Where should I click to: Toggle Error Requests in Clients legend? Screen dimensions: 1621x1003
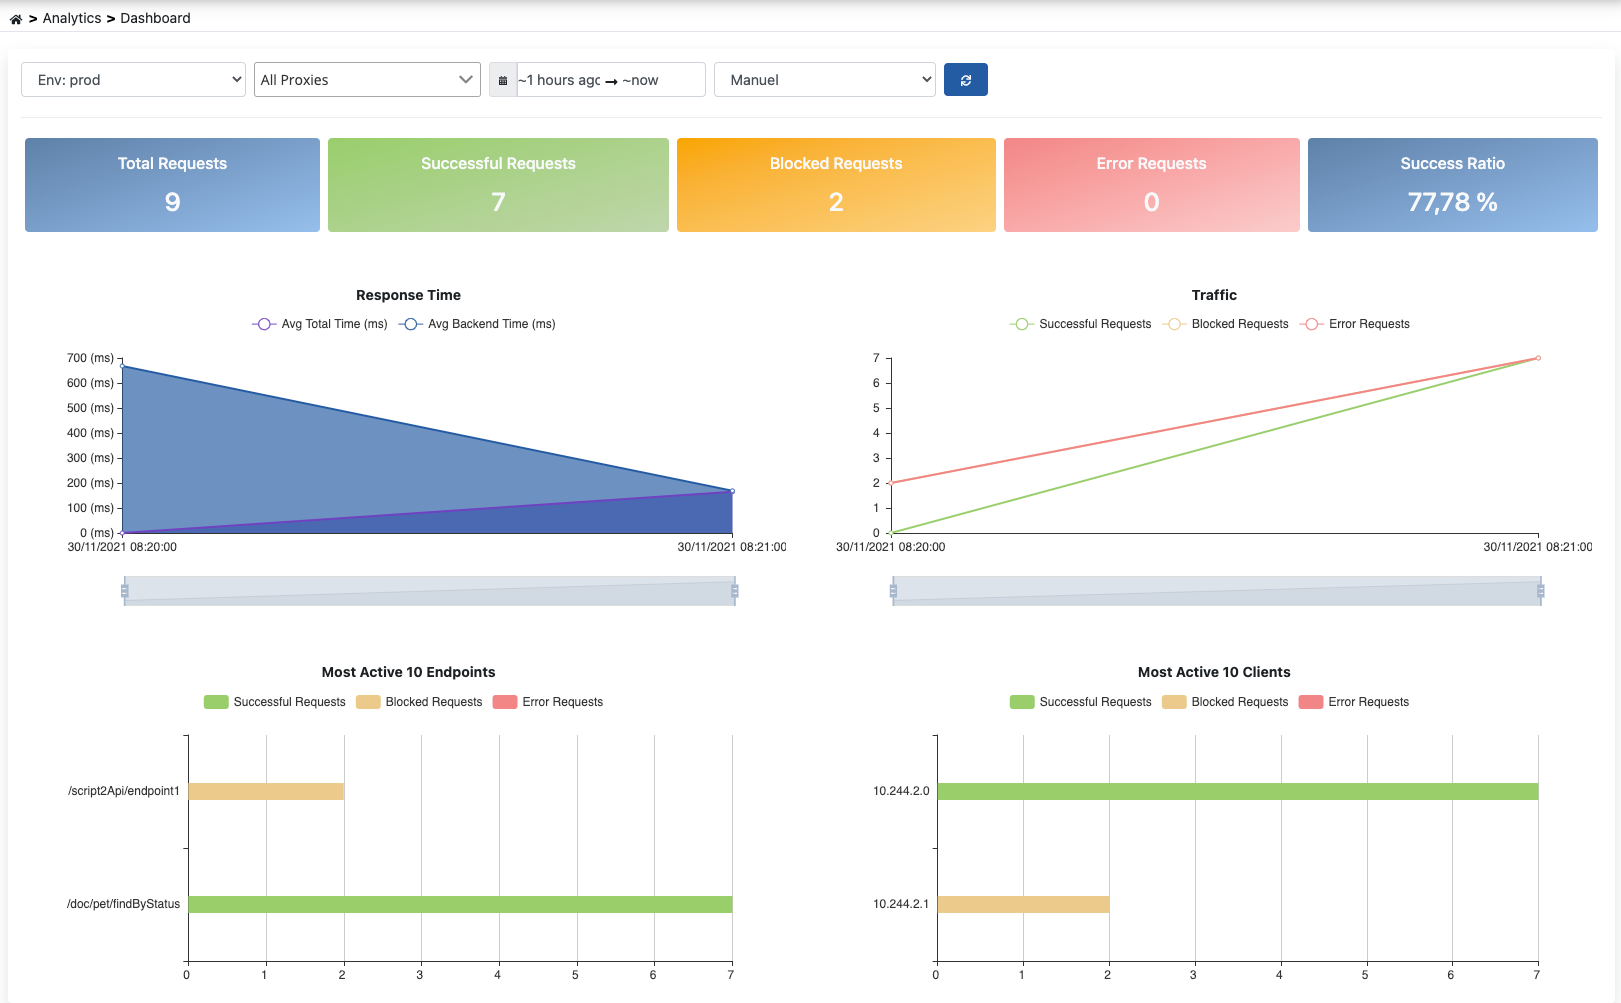point(1354,702)
